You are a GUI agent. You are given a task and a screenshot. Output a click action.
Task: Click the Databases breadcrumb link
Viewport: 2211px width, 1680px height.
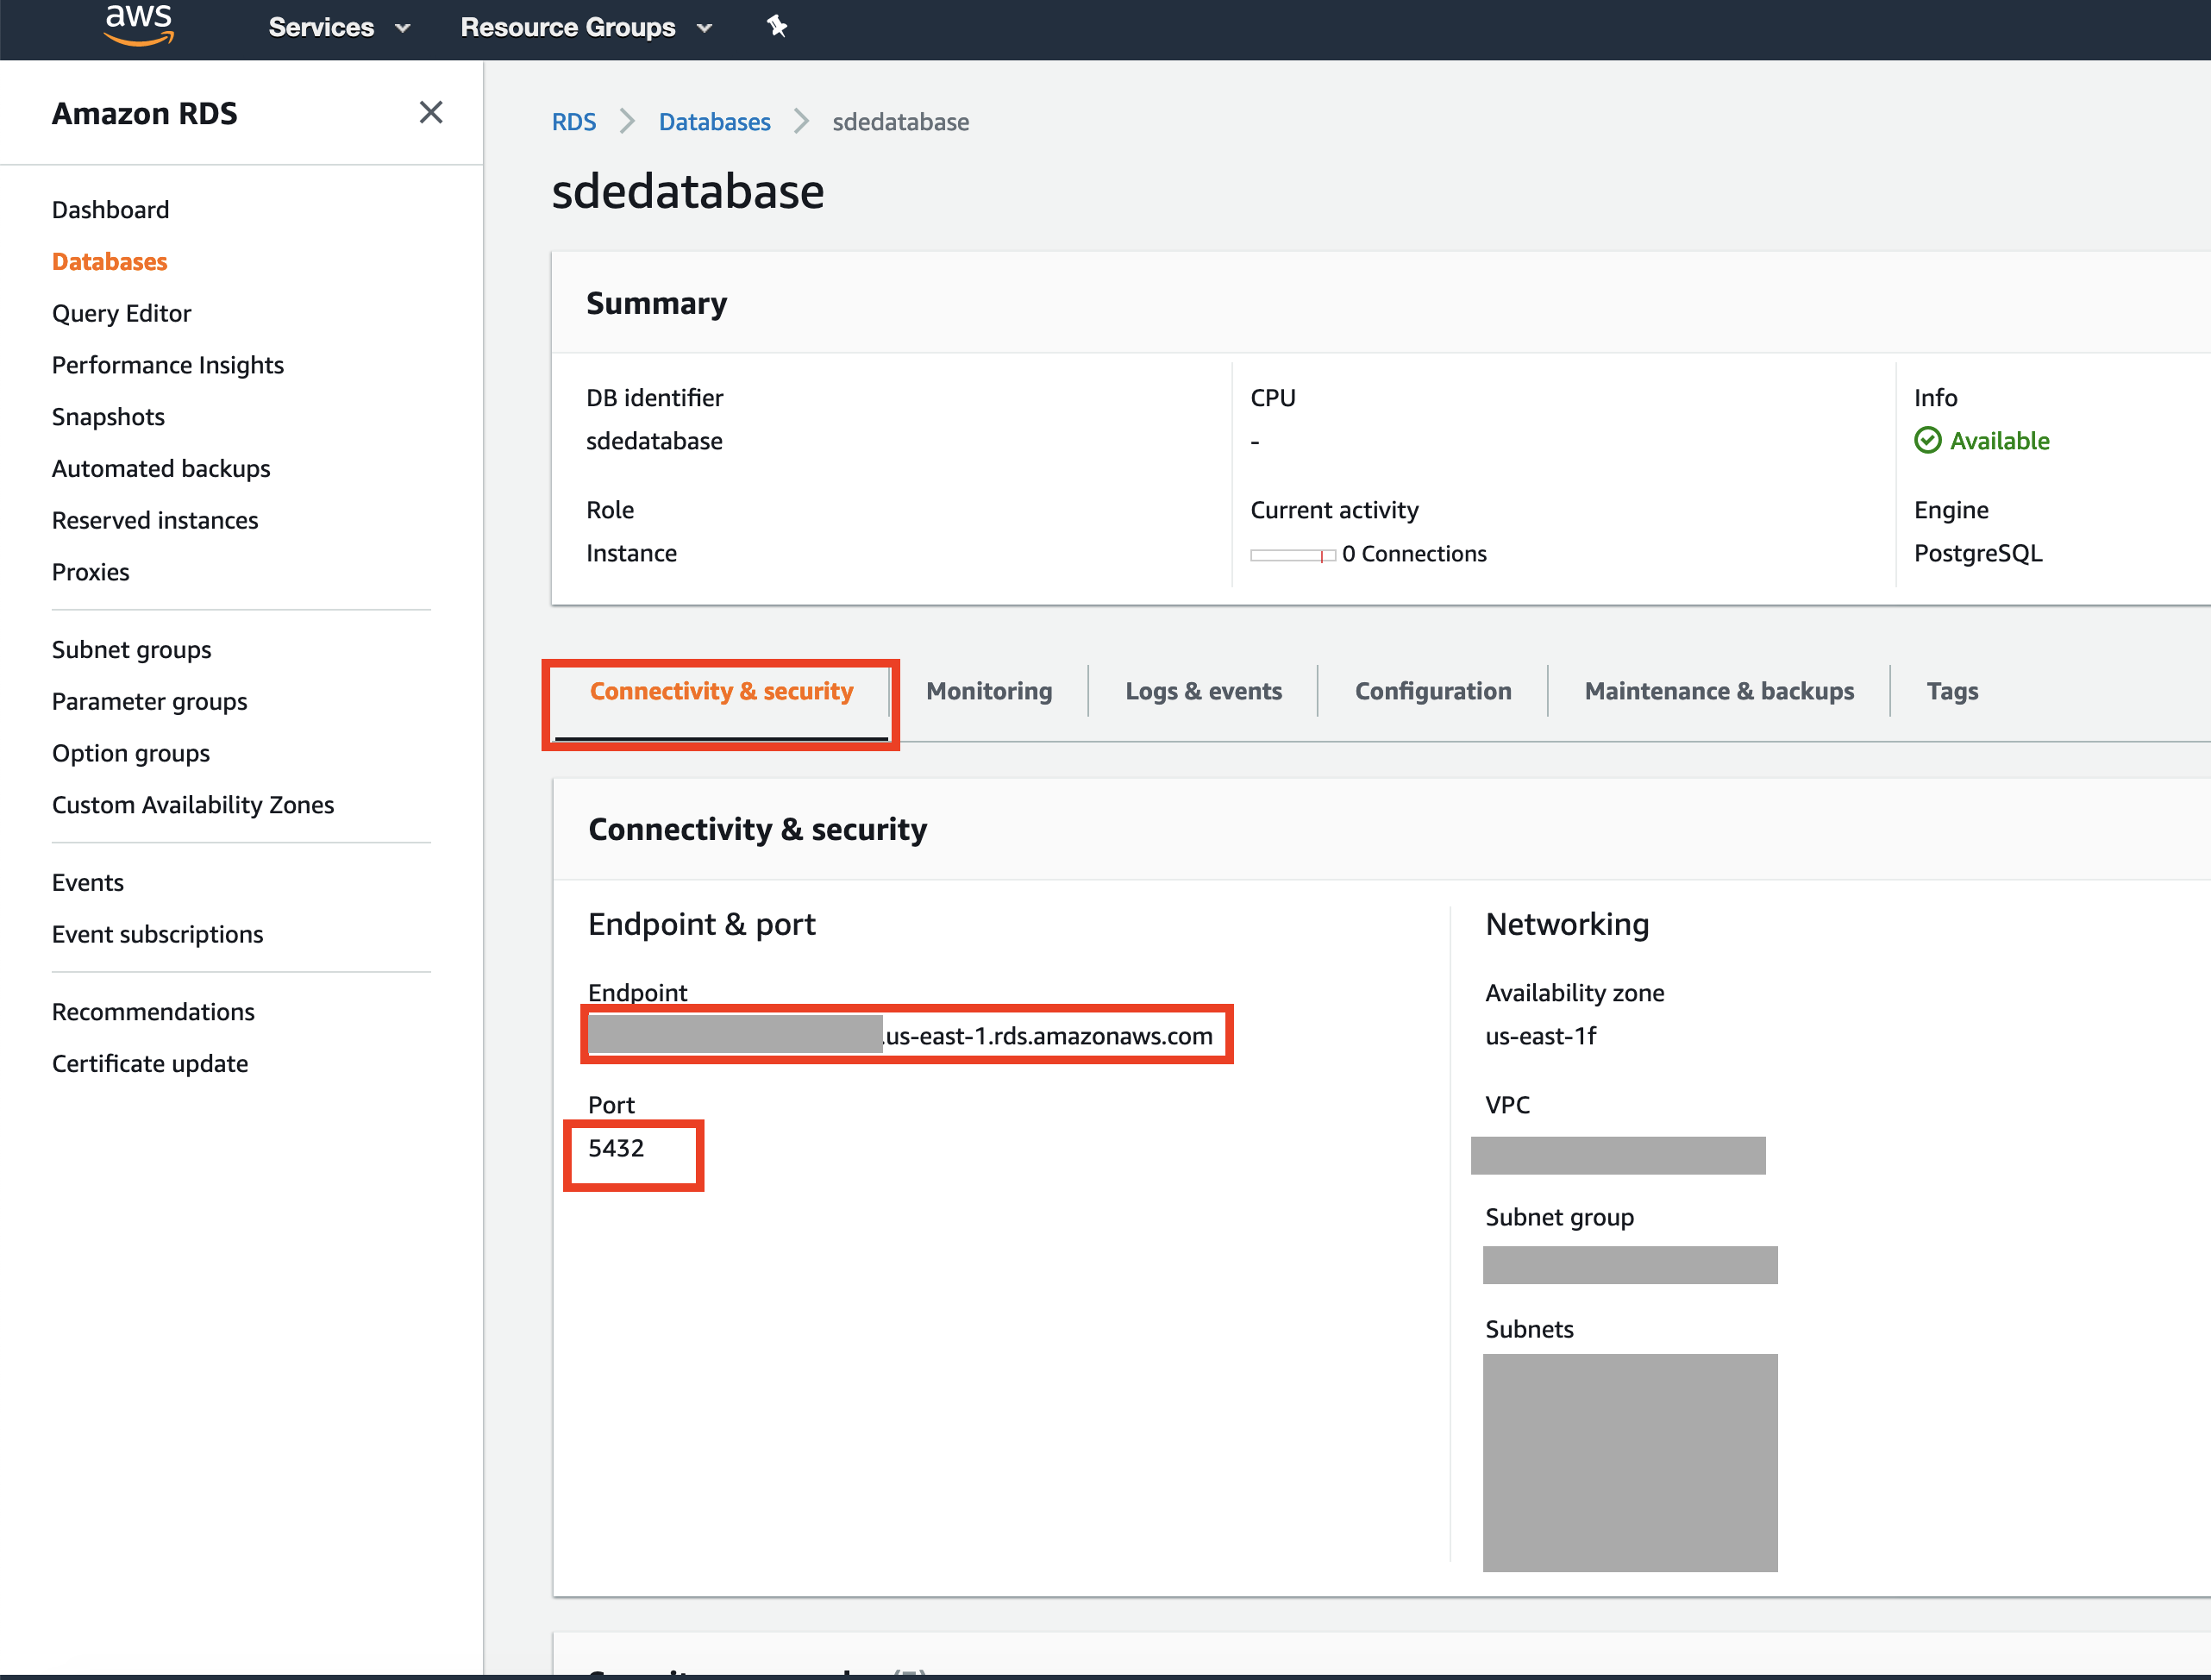point(717,120)
